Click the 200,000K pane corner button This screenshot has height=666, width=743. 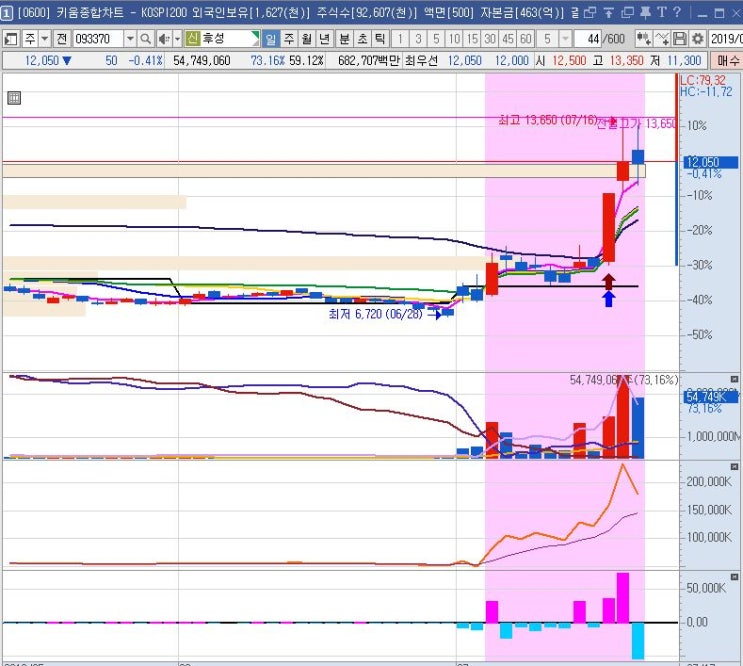[x=734, y=467]
